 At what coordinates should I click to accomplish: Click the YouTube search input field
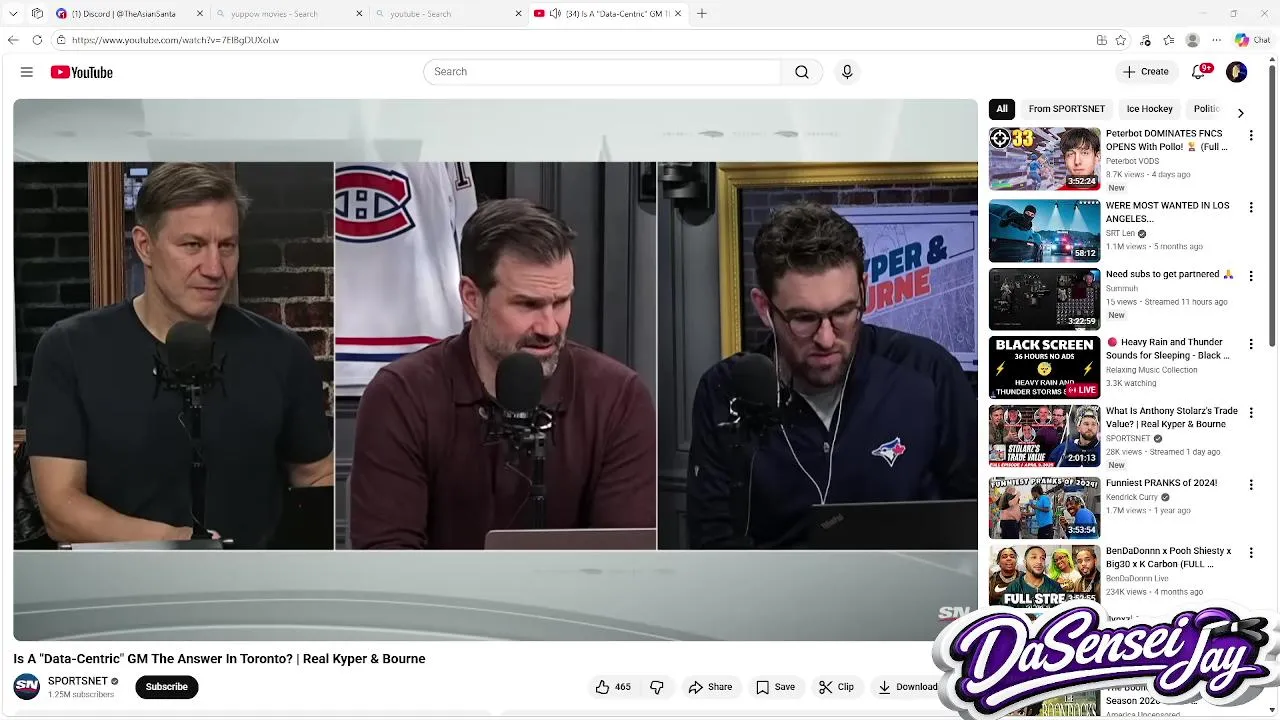click(602, 72)
